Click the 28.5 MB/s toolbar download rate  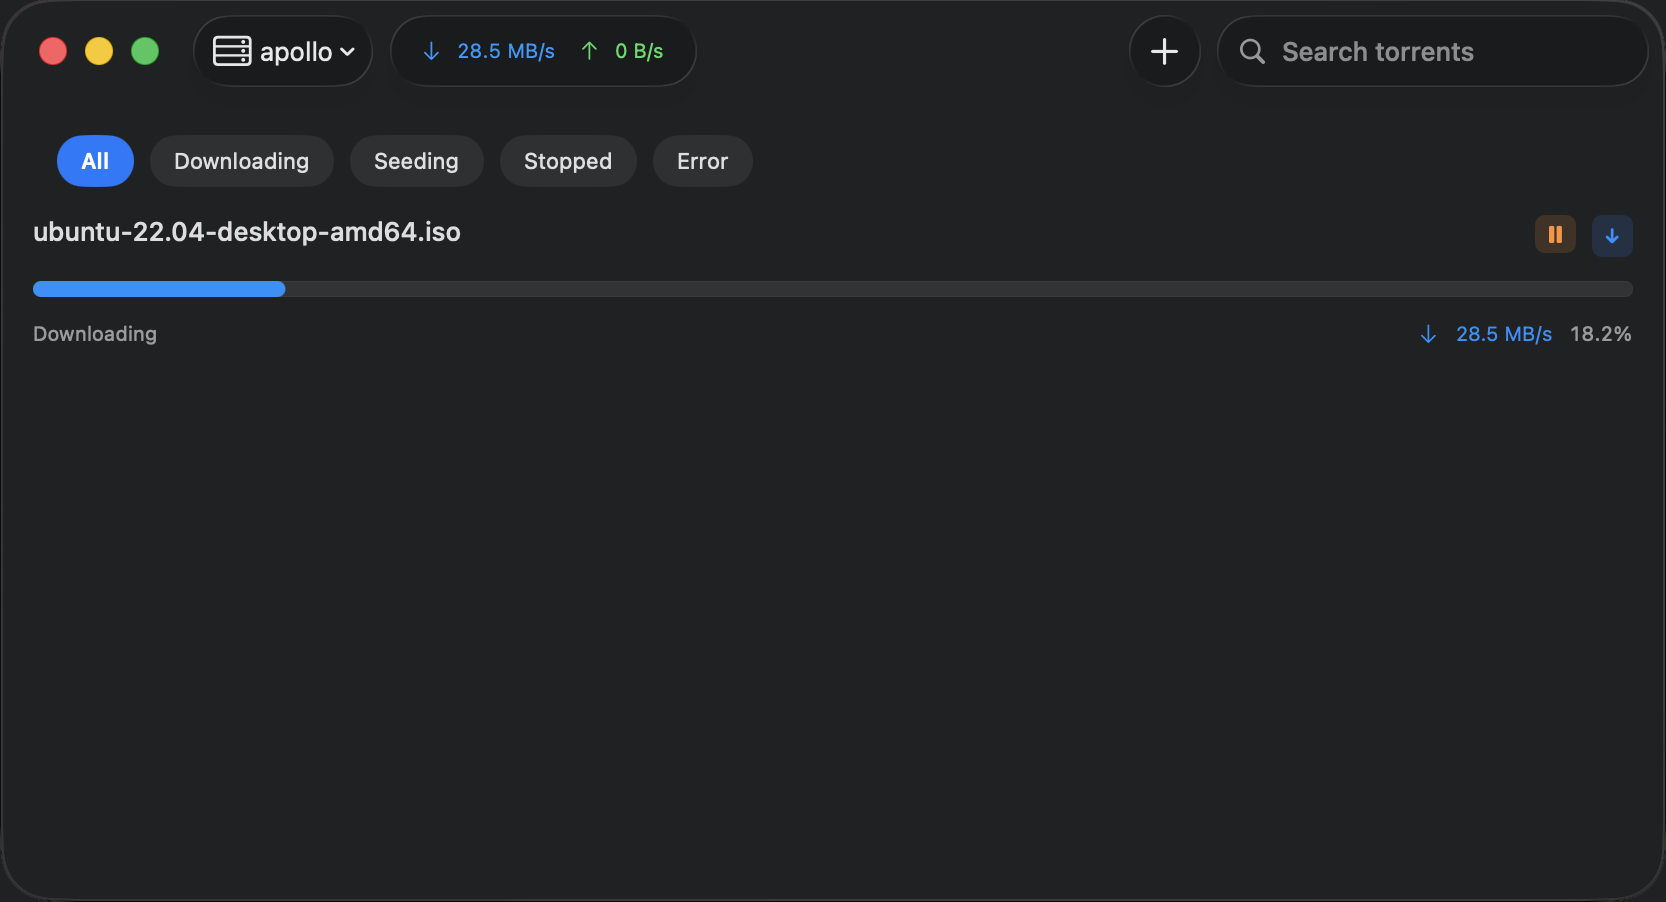[506, 51]
